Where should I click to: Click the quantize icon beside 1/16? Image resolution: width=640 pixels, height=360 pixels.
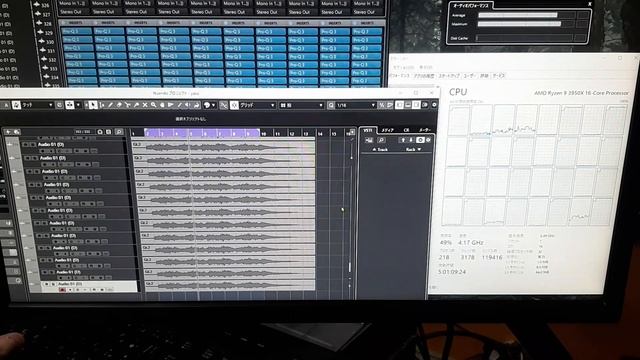click(x=331, y=105)
